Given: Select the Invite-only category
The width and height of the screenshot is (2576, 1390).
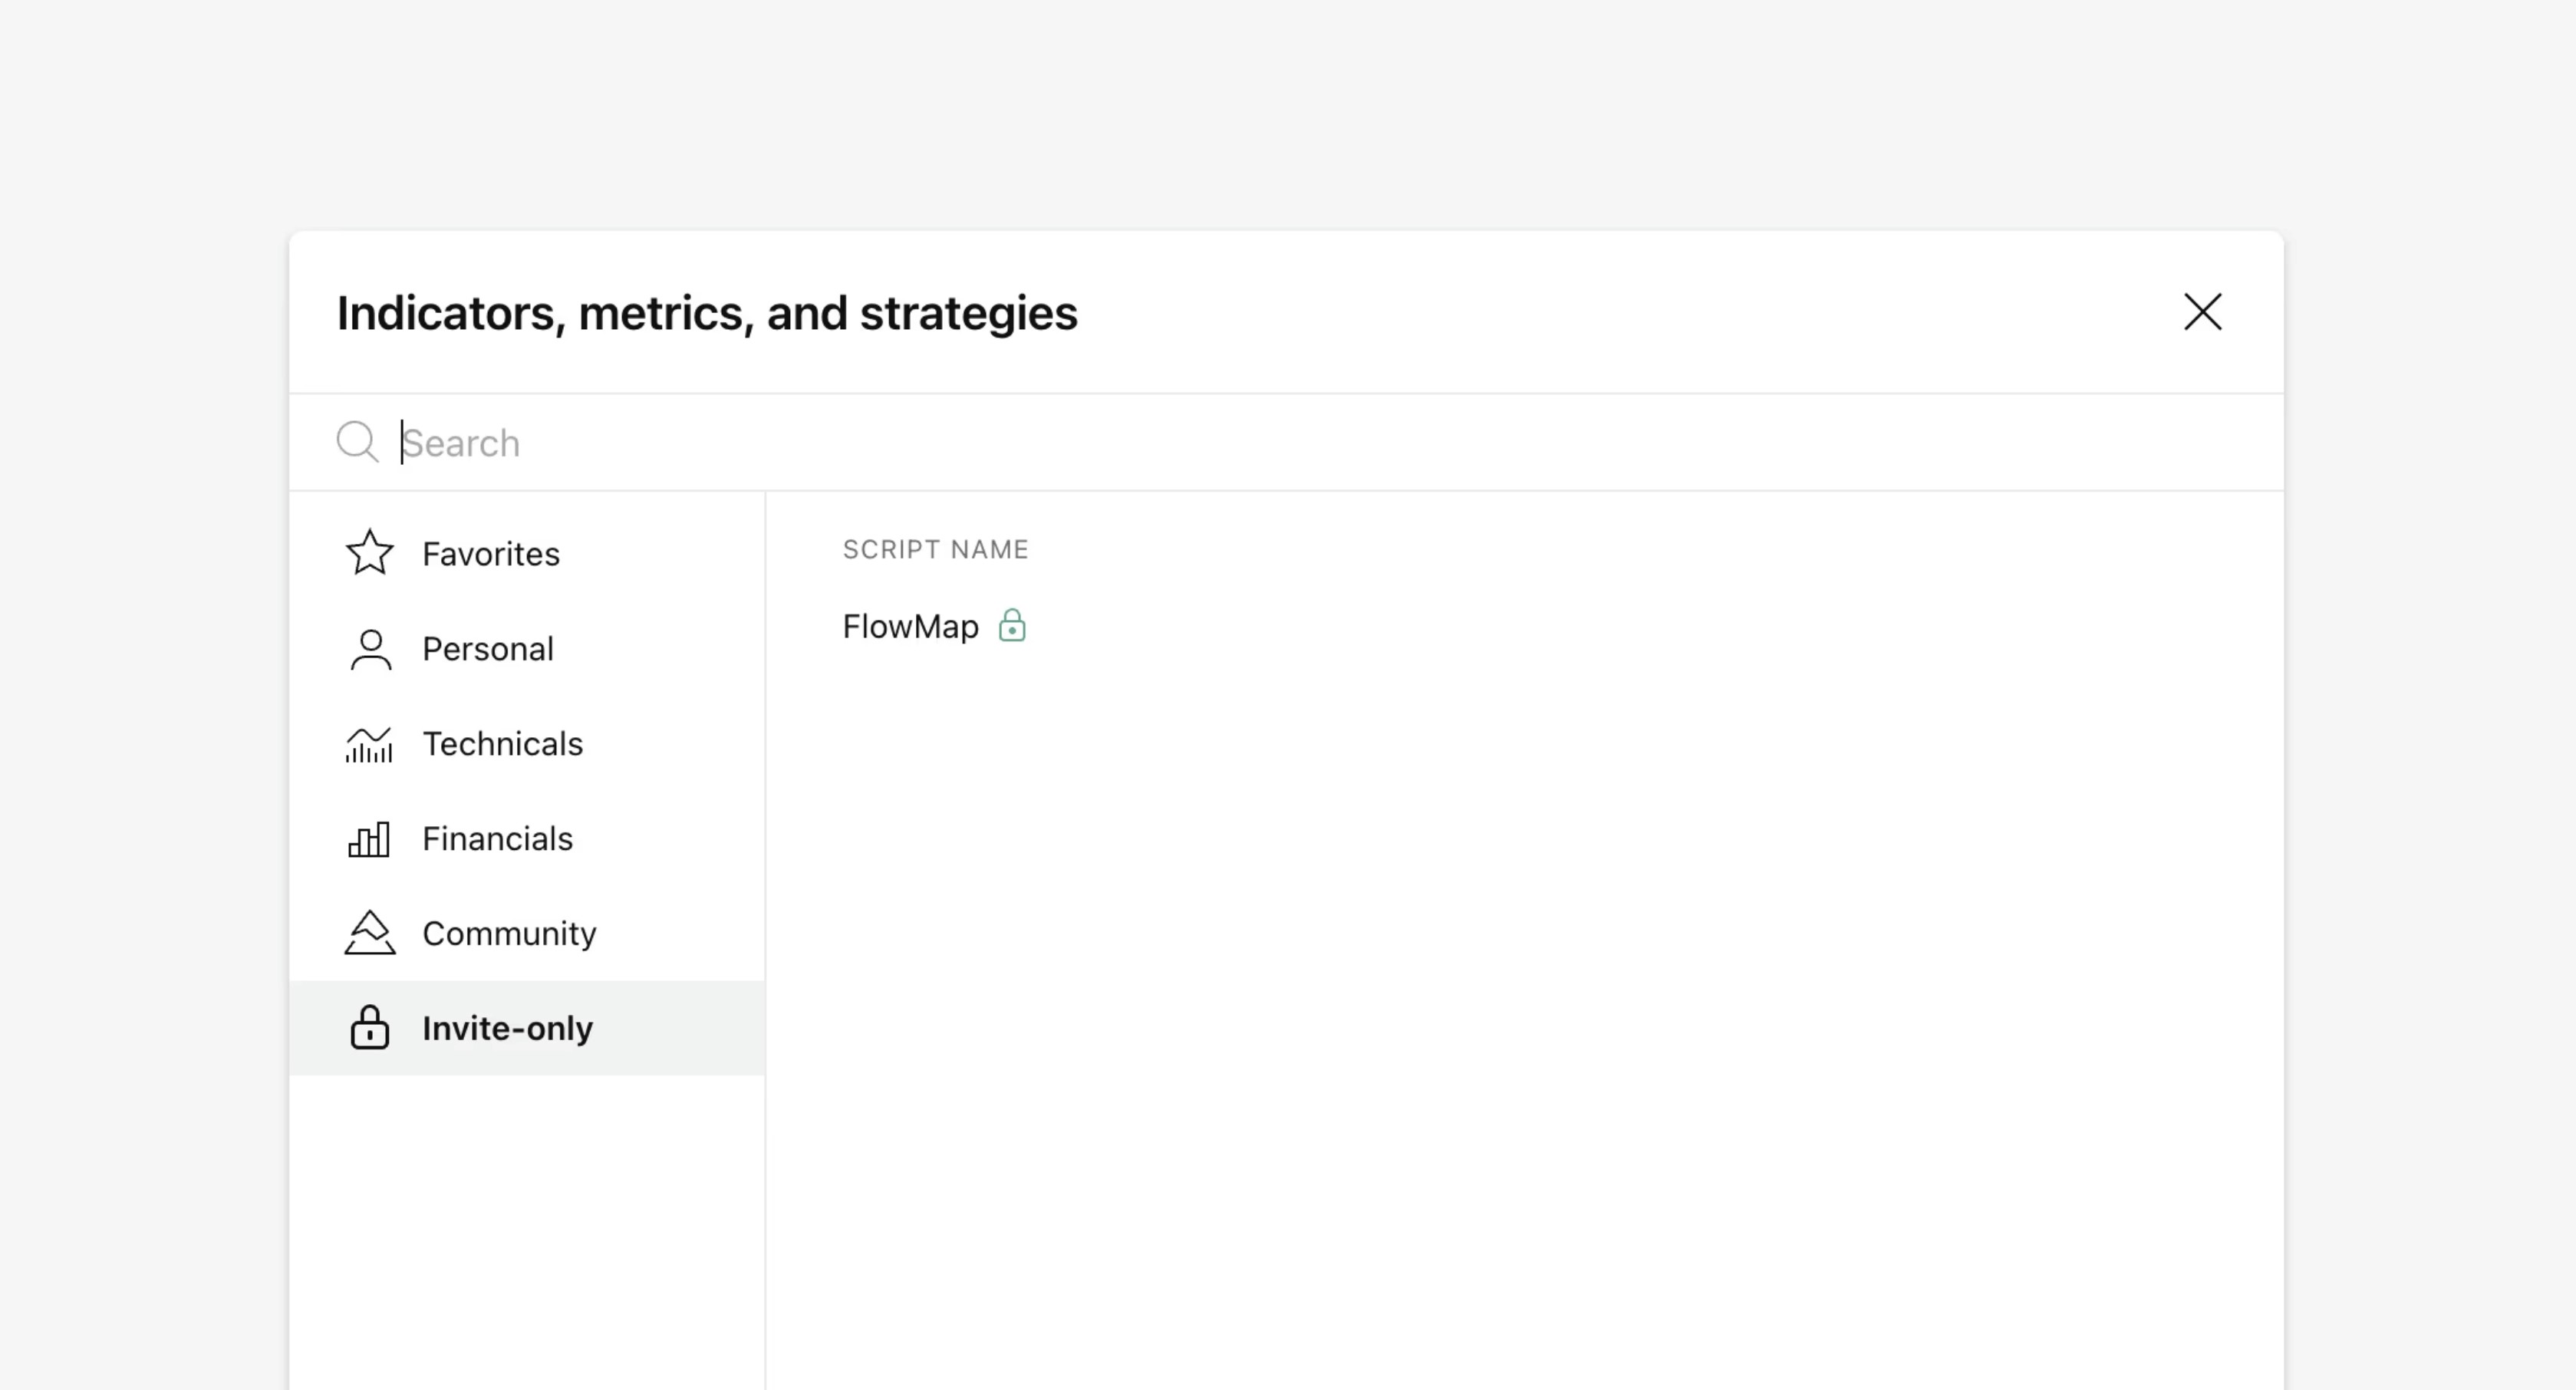Looking at the screenshot, I should (507, 1028).
